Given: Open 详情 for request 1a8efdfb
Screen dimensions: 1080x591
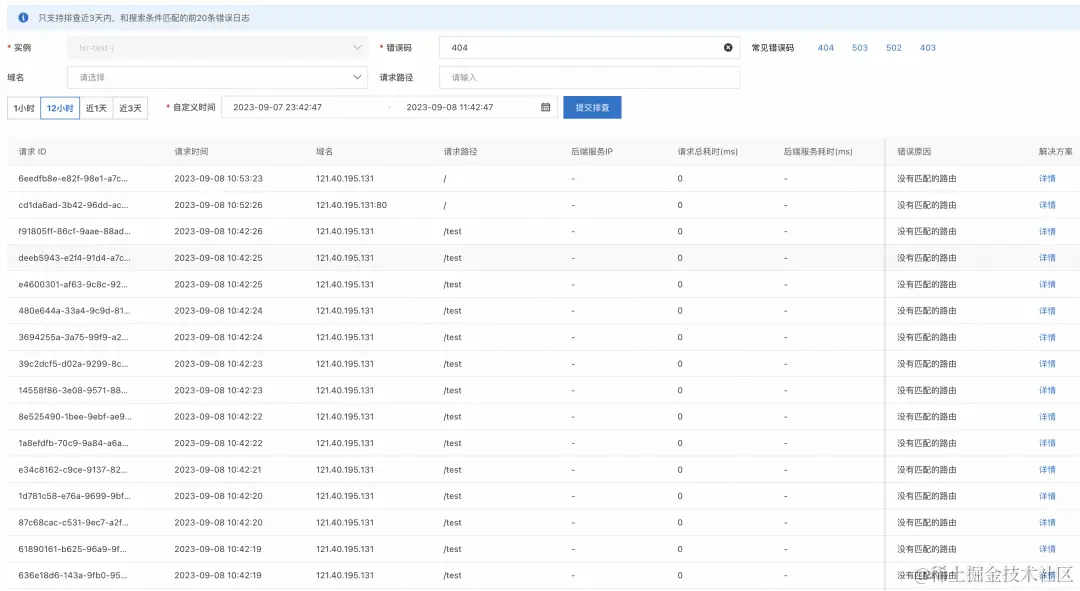Looking at the screenshot, I should [x=1047, y=443].
